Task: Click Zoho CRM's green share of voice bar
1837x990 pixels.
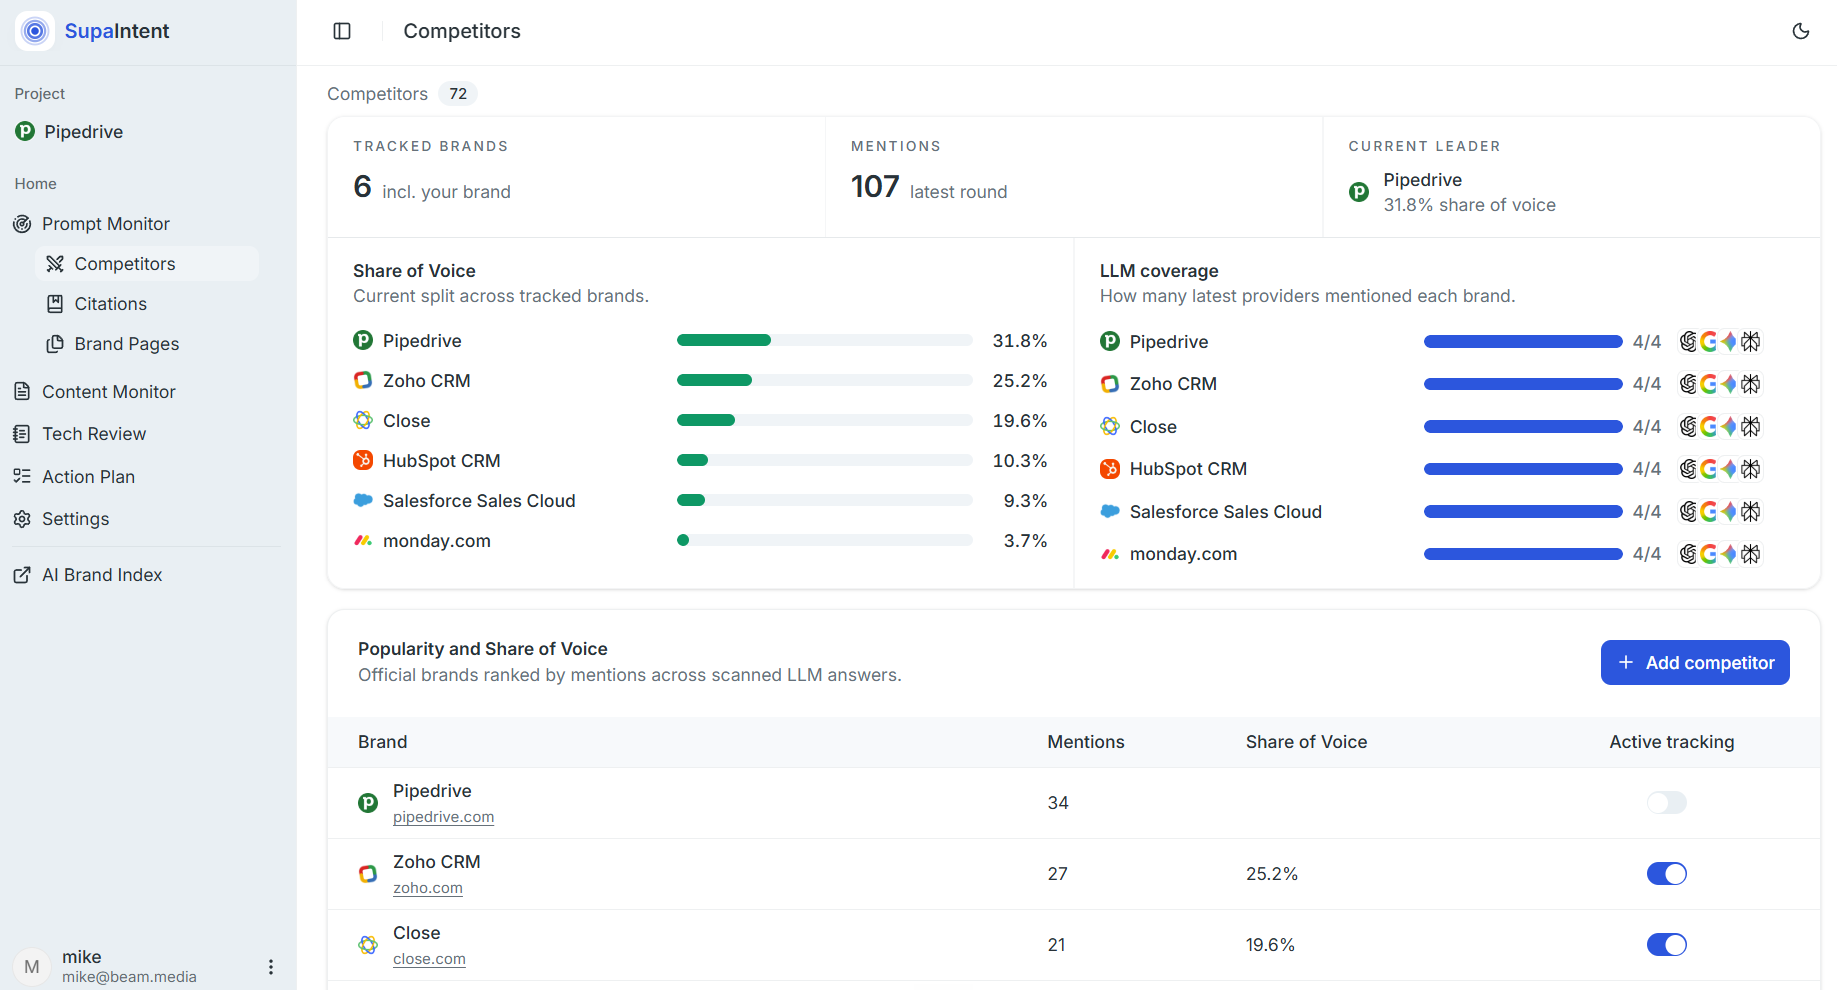Action: [x=714, y=380]
